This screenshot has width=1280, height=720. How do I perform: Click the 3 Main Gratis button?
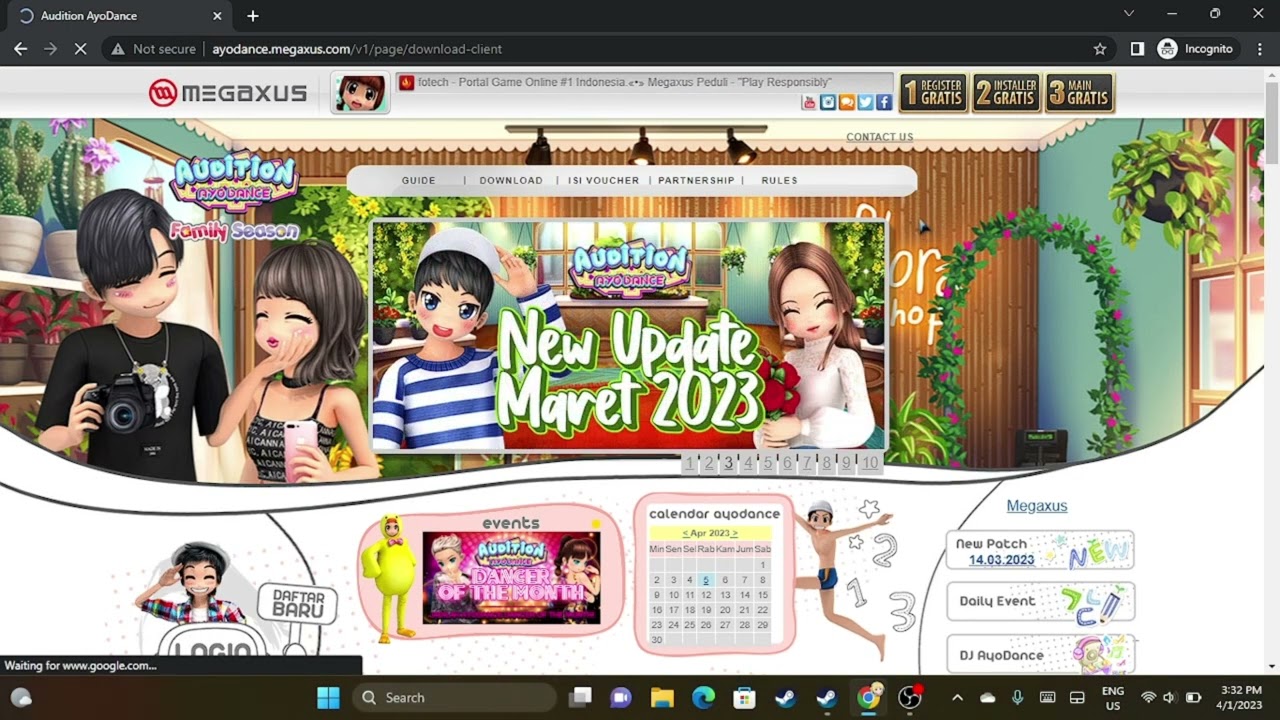pos(1080,93)
